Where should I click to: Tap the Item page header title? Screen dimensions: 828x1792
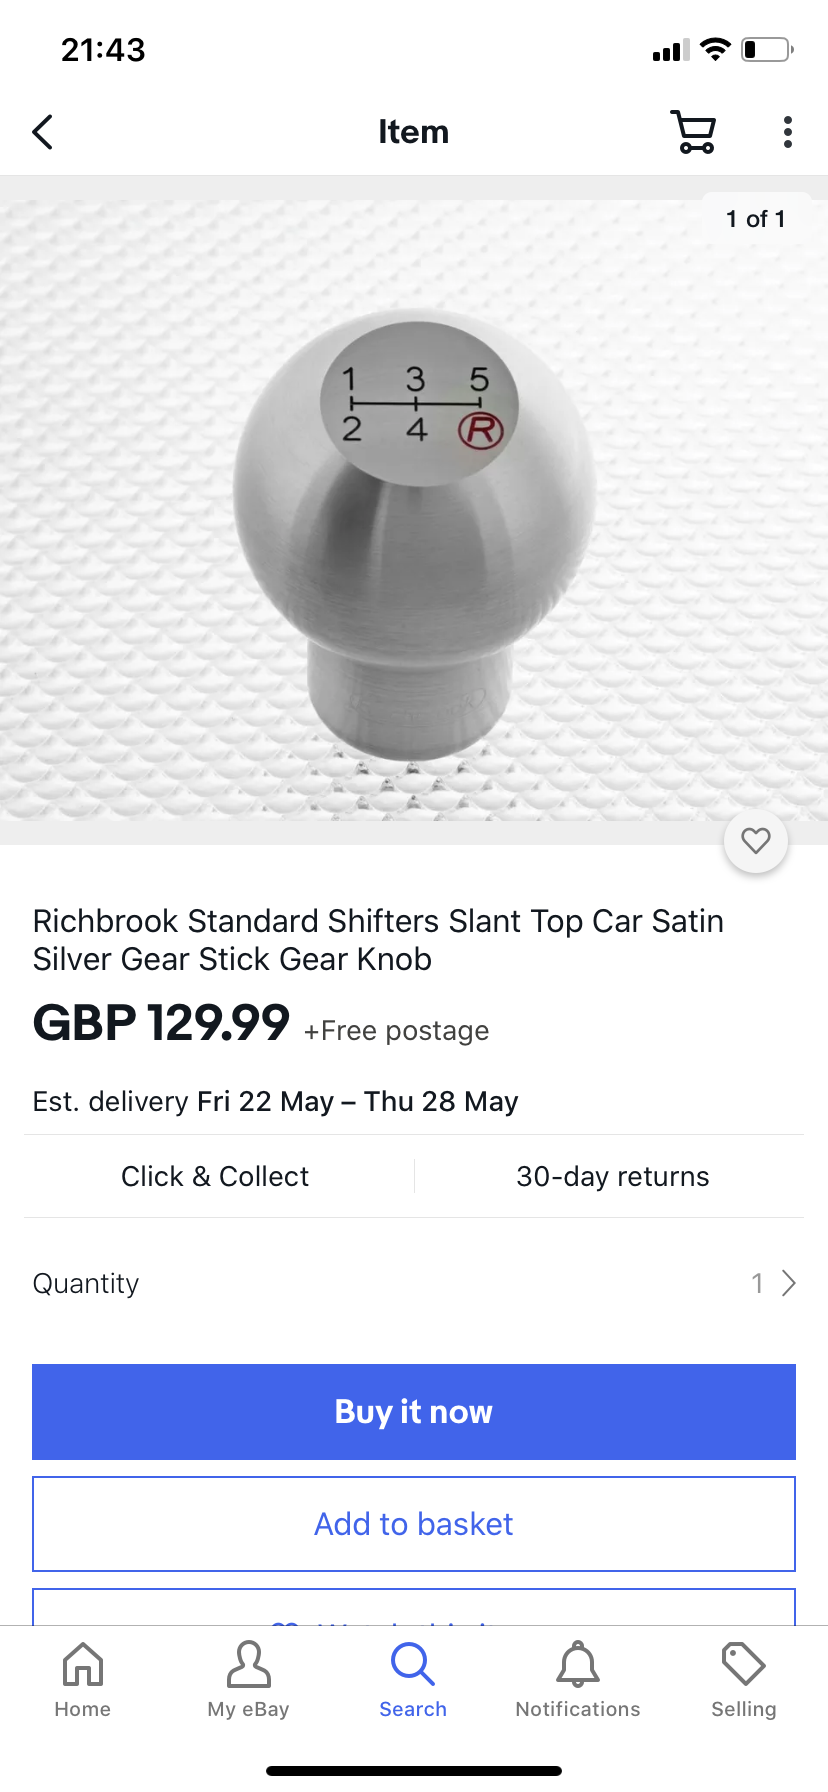point(413,132)
